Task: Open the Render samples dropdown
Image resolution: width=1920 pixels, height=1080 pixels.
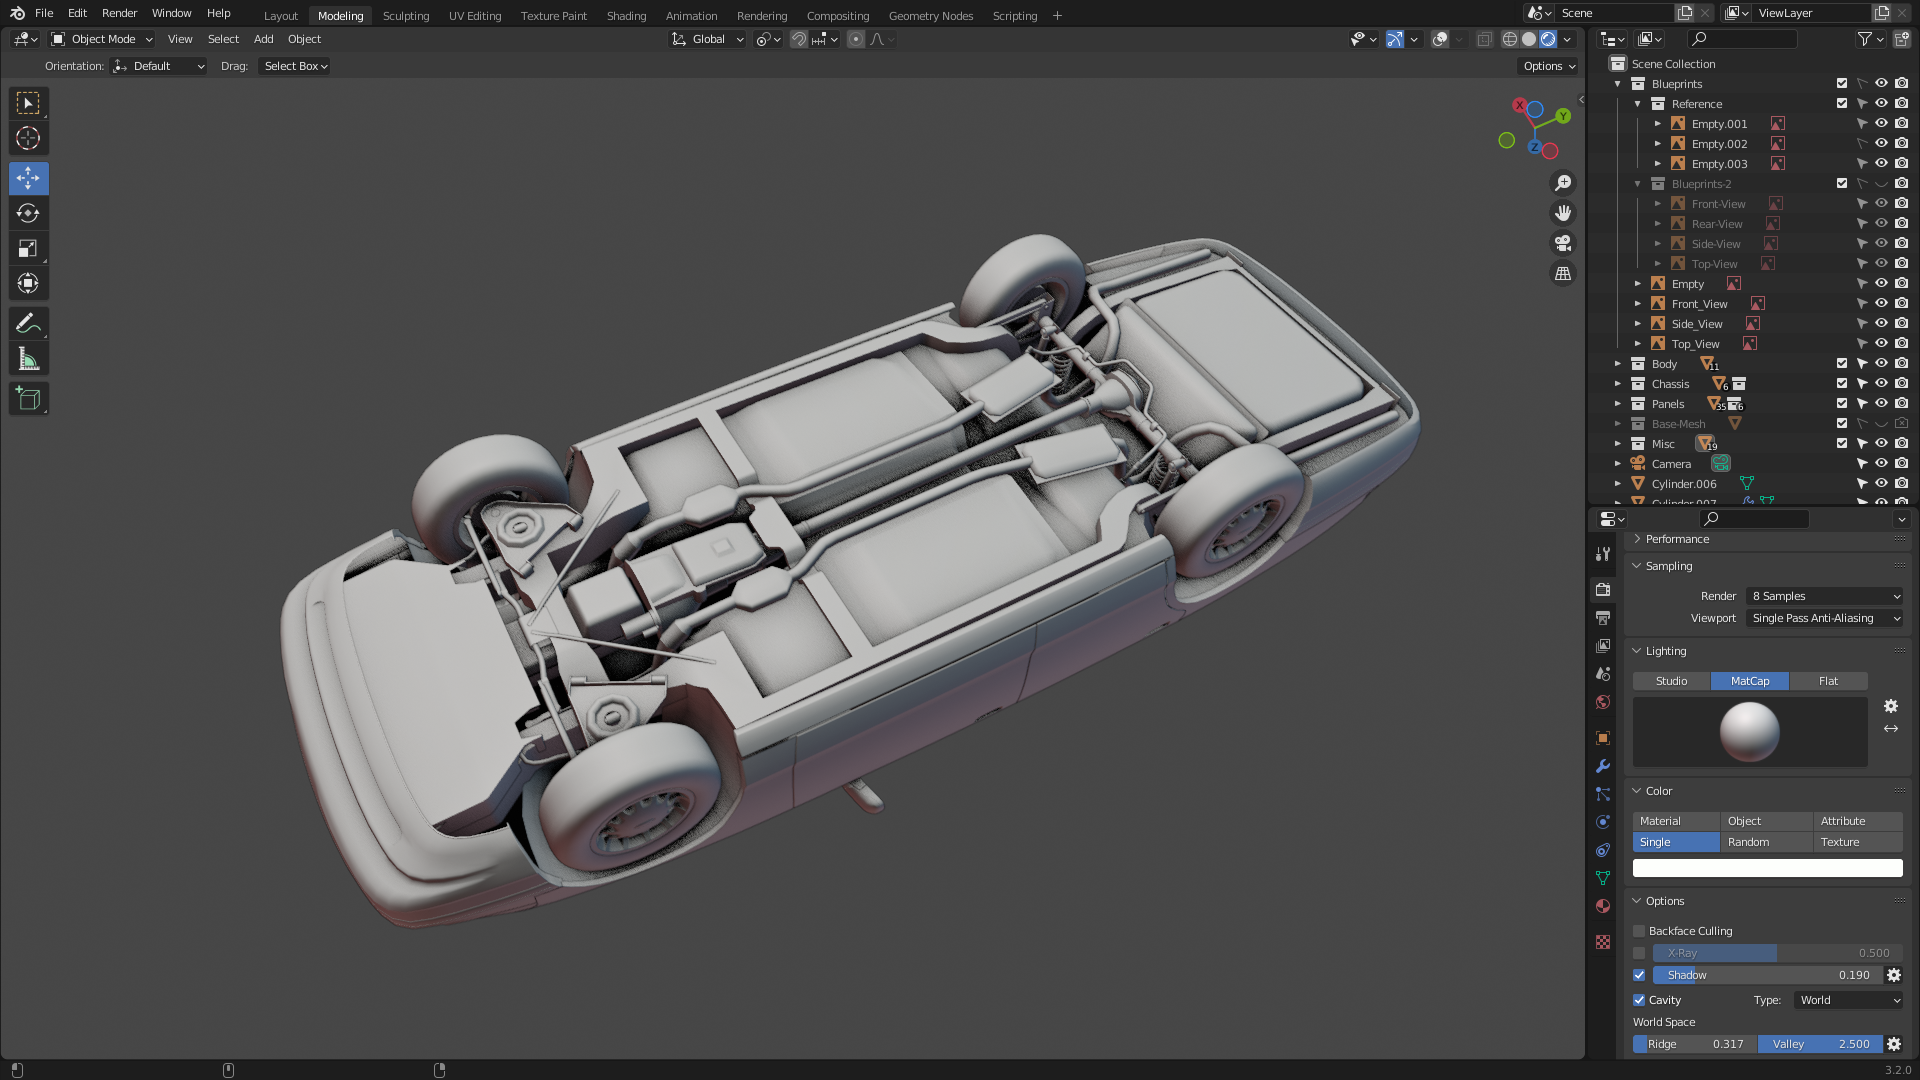Action: 1825,596
